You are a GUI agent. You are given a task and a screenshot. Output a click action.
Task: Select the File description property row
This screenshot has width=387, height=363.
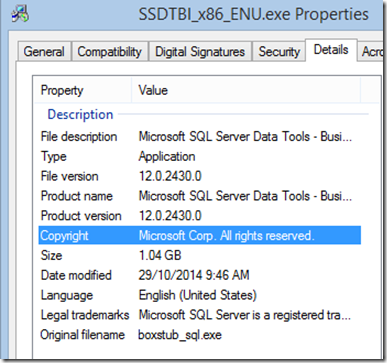click(199, 137)
